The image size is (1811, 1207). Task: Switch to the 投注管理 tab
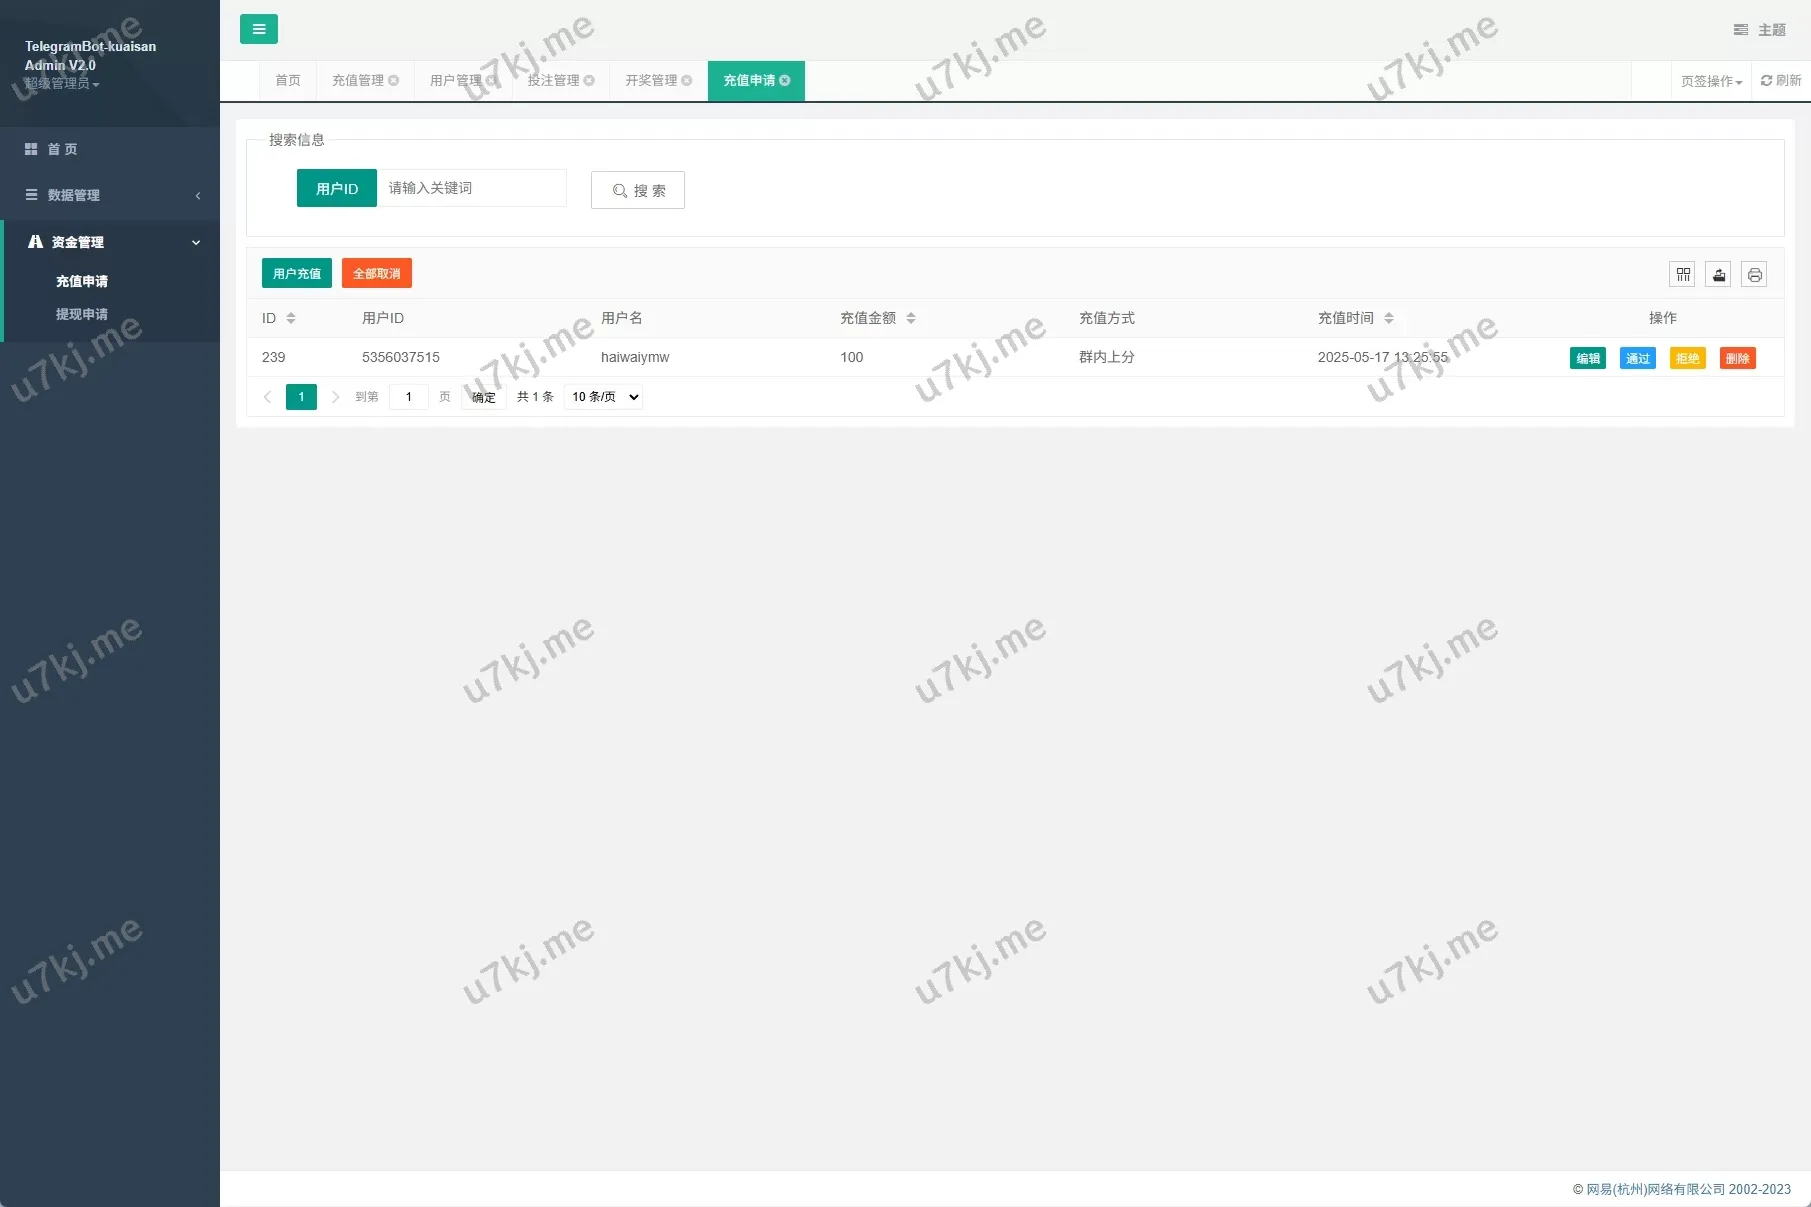pos(553,81)
